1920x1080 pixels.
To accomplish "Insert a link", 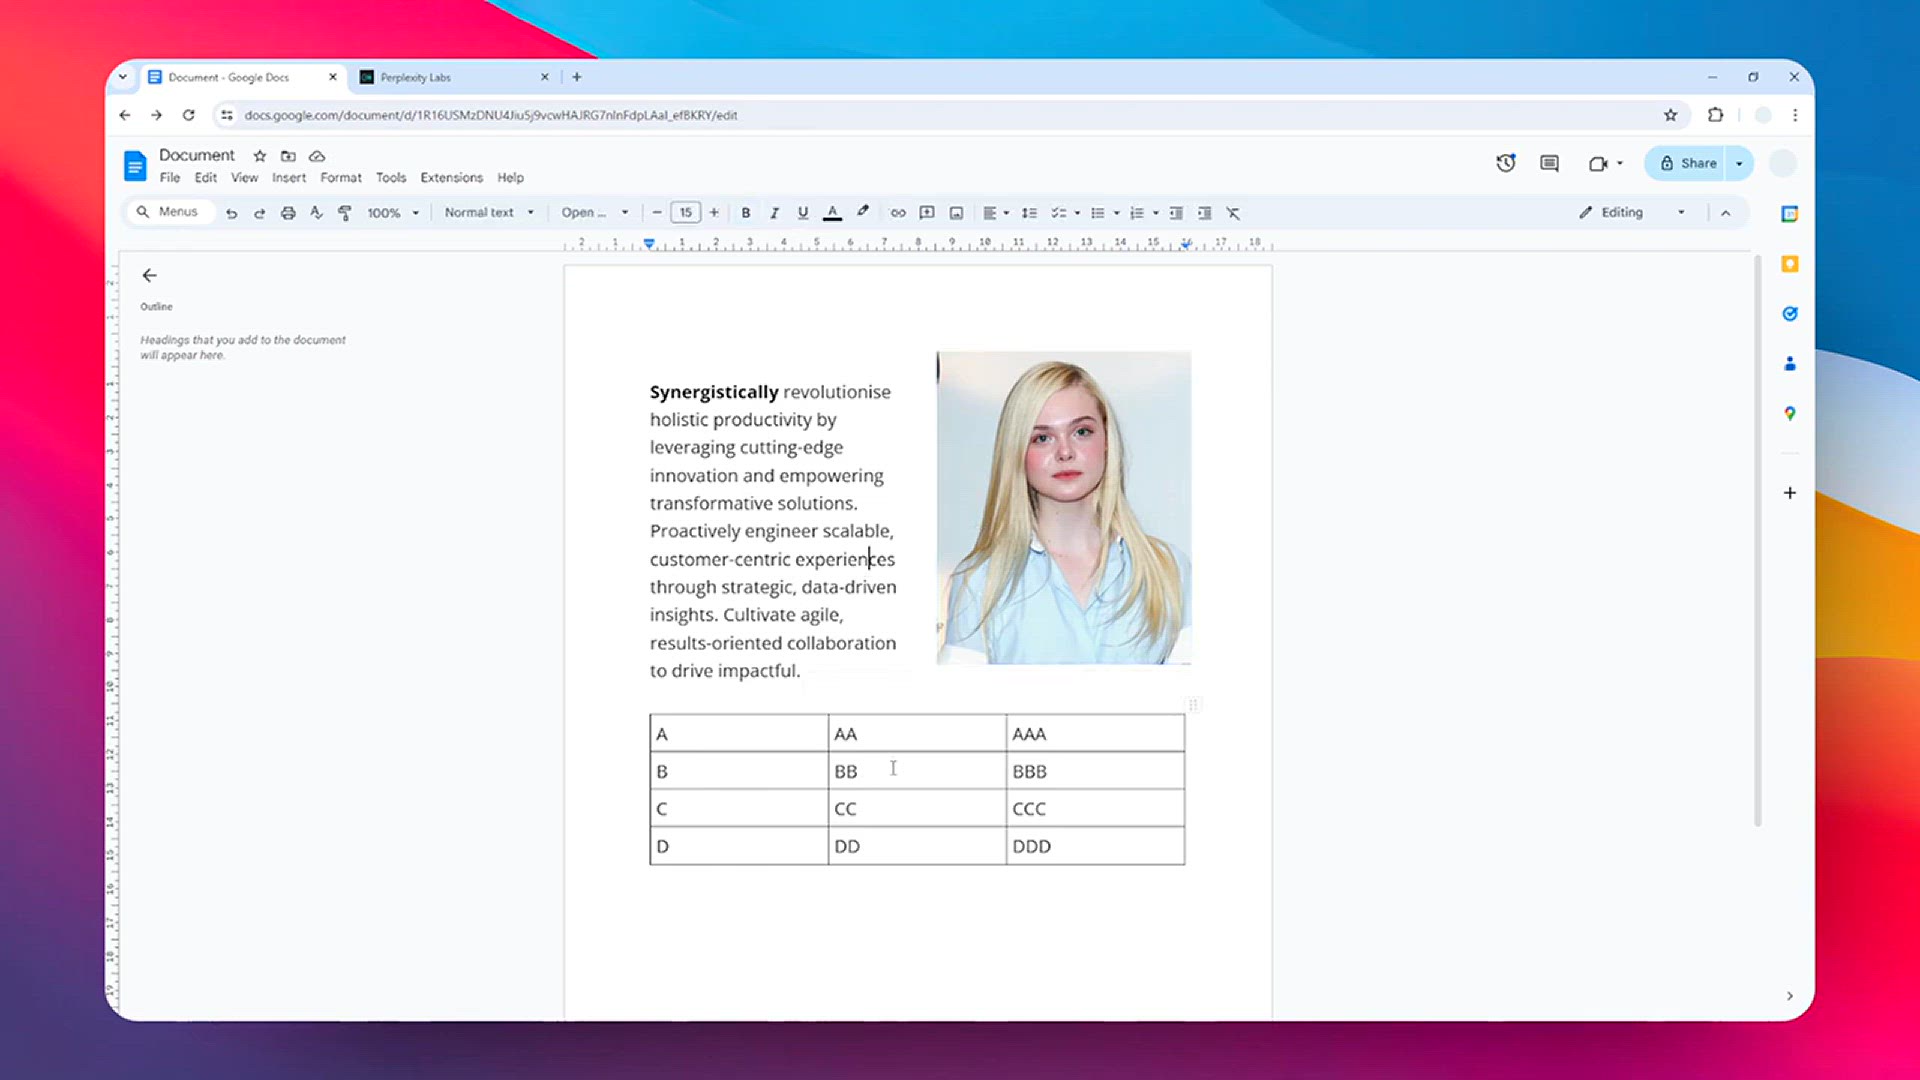I will pos(898,213).
